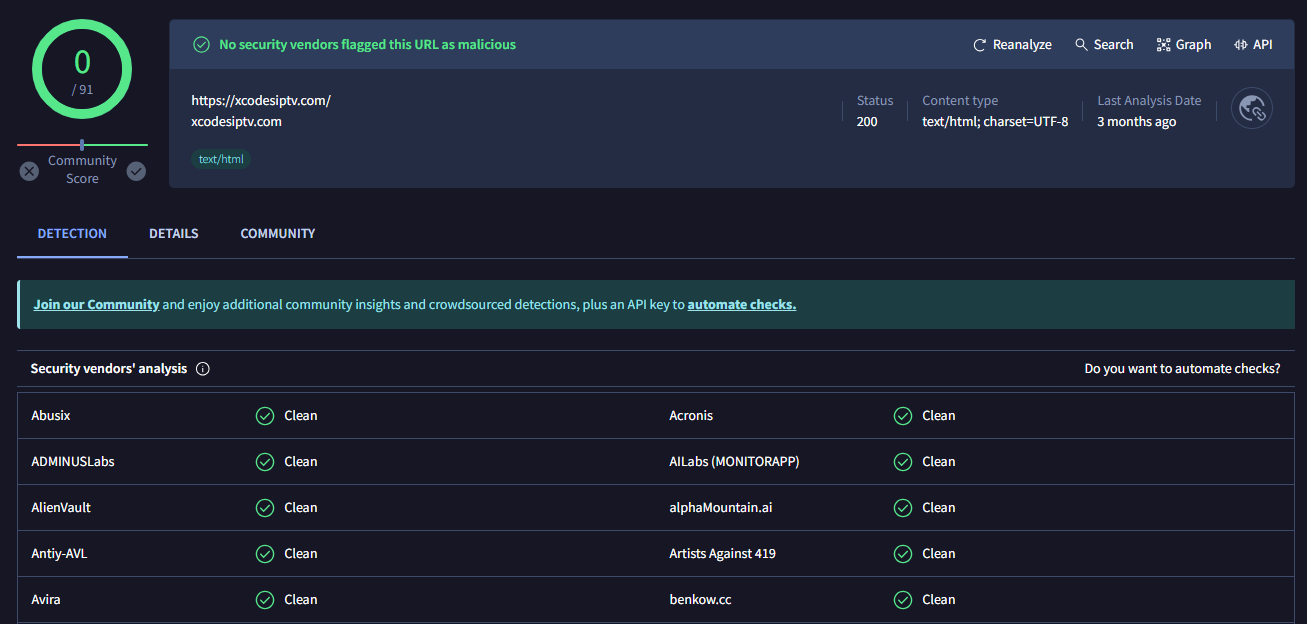Click the 0/91 detection score ring
The height and width of the screenshot is (624, 1307).
pos(81,69)
